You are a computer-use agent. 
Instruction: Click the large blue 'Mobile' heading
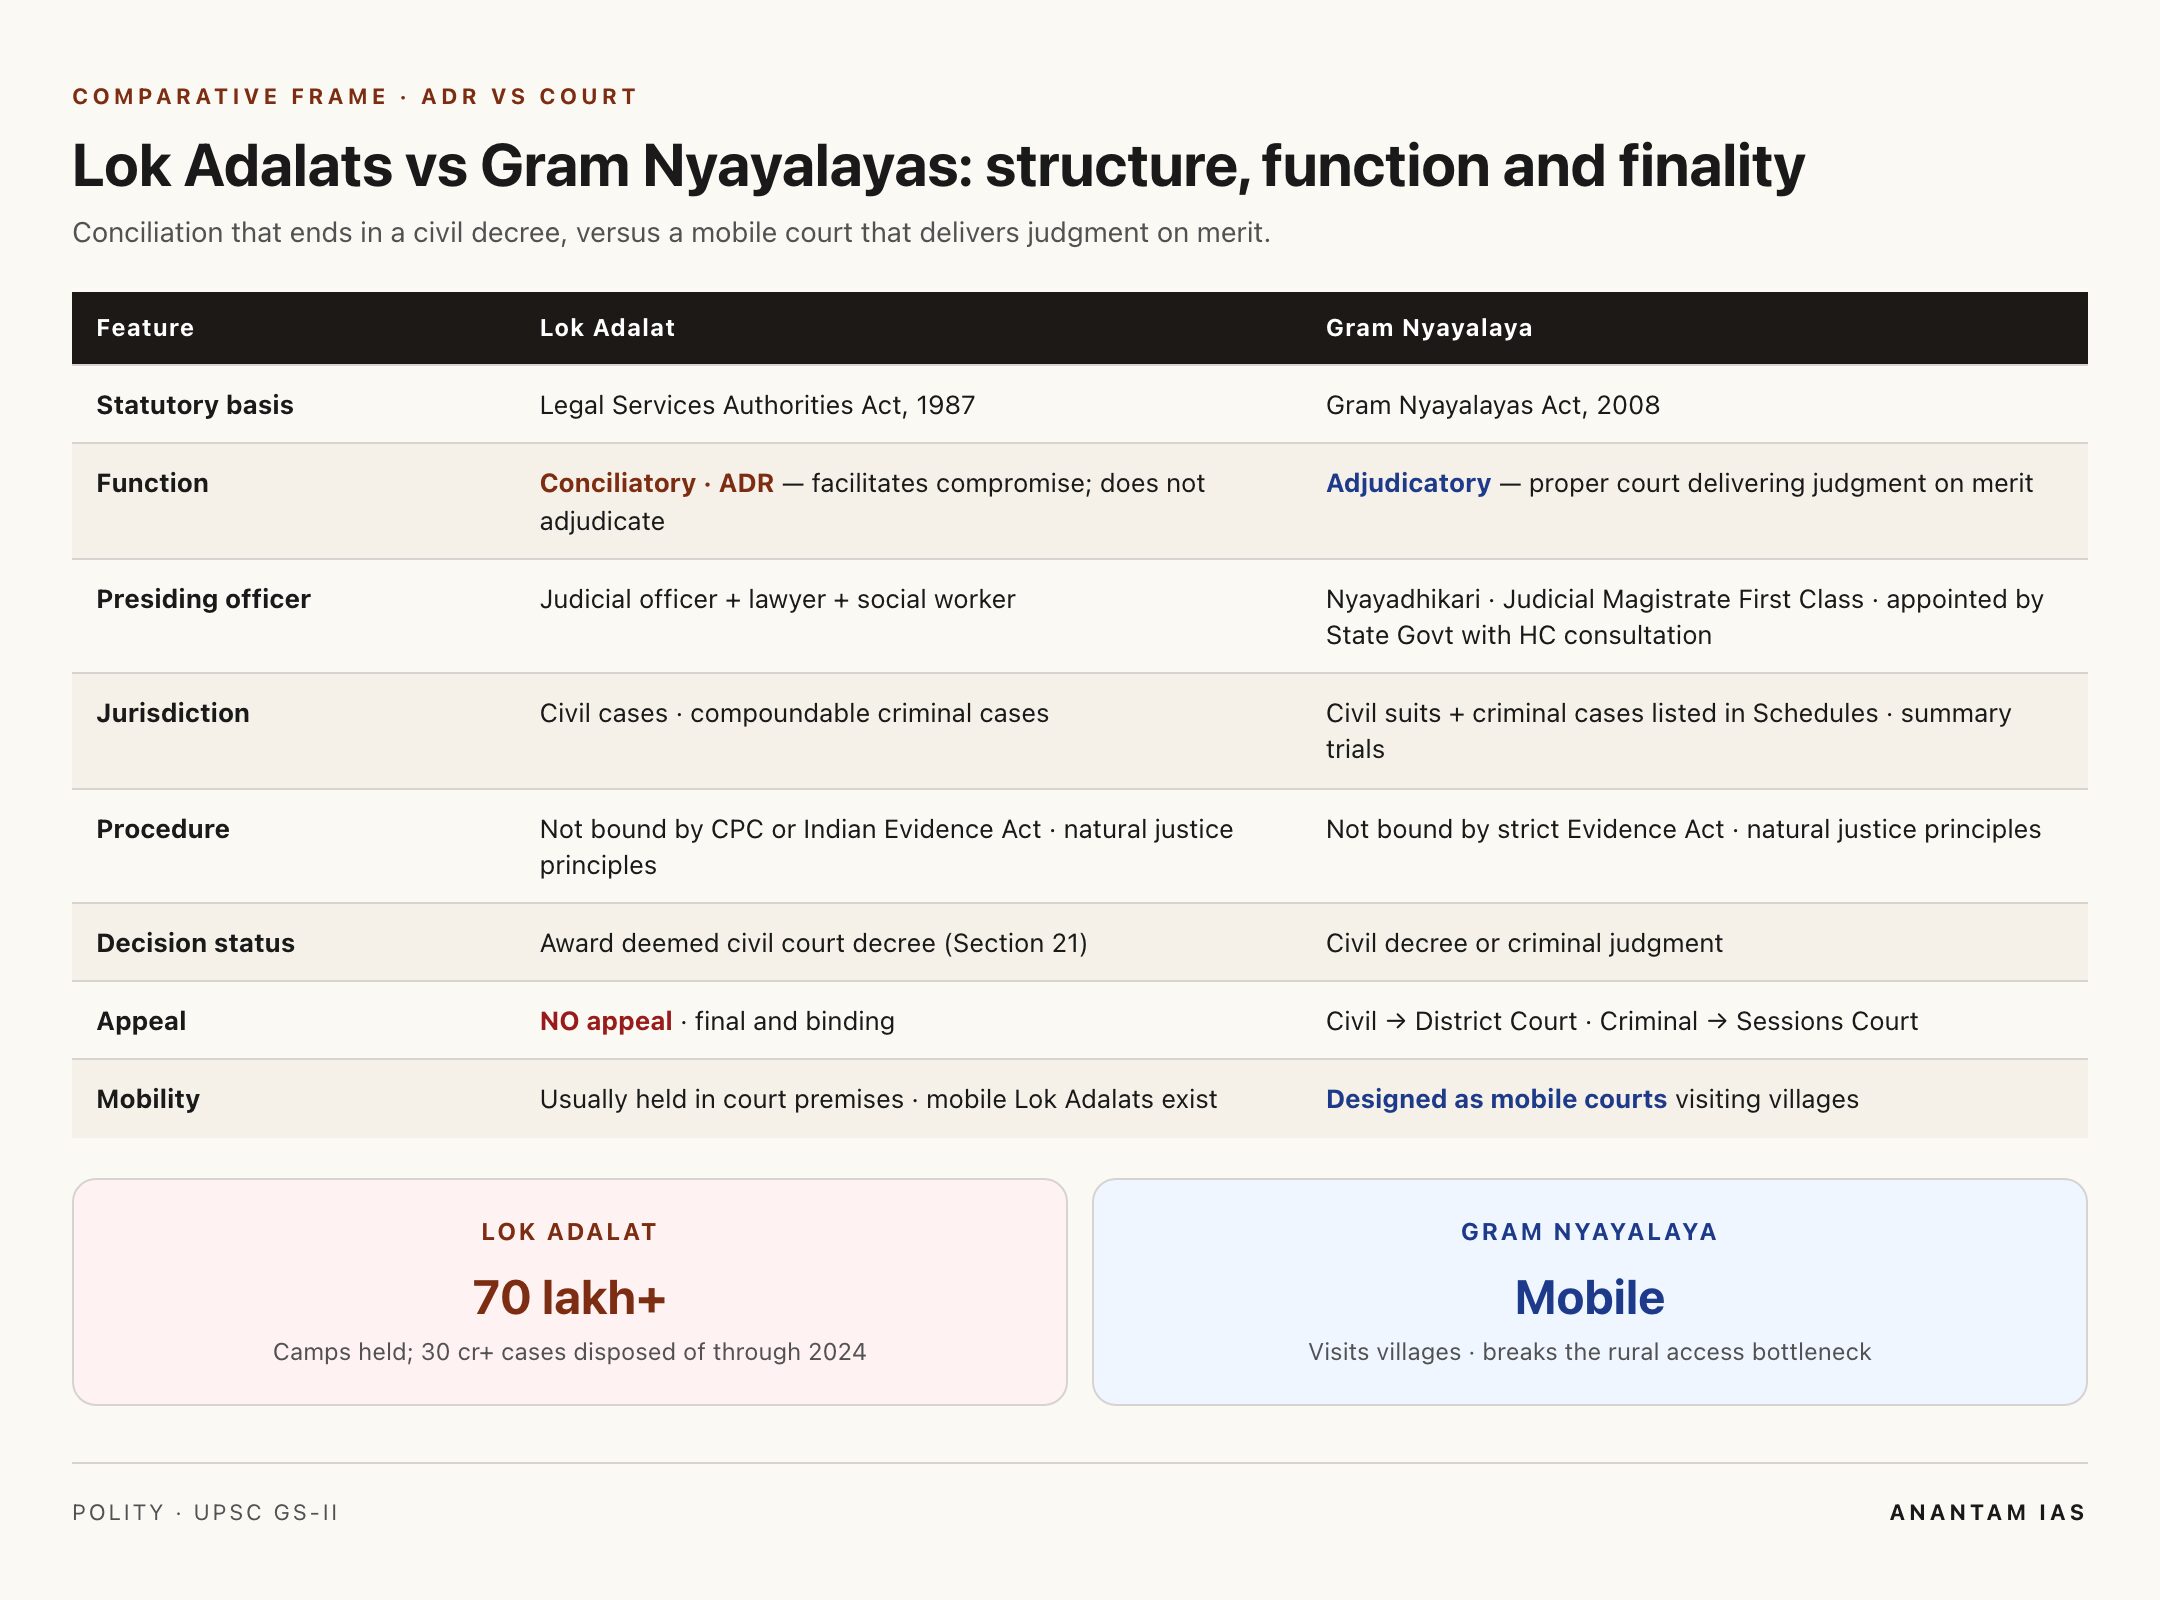coord(1589,1297)
